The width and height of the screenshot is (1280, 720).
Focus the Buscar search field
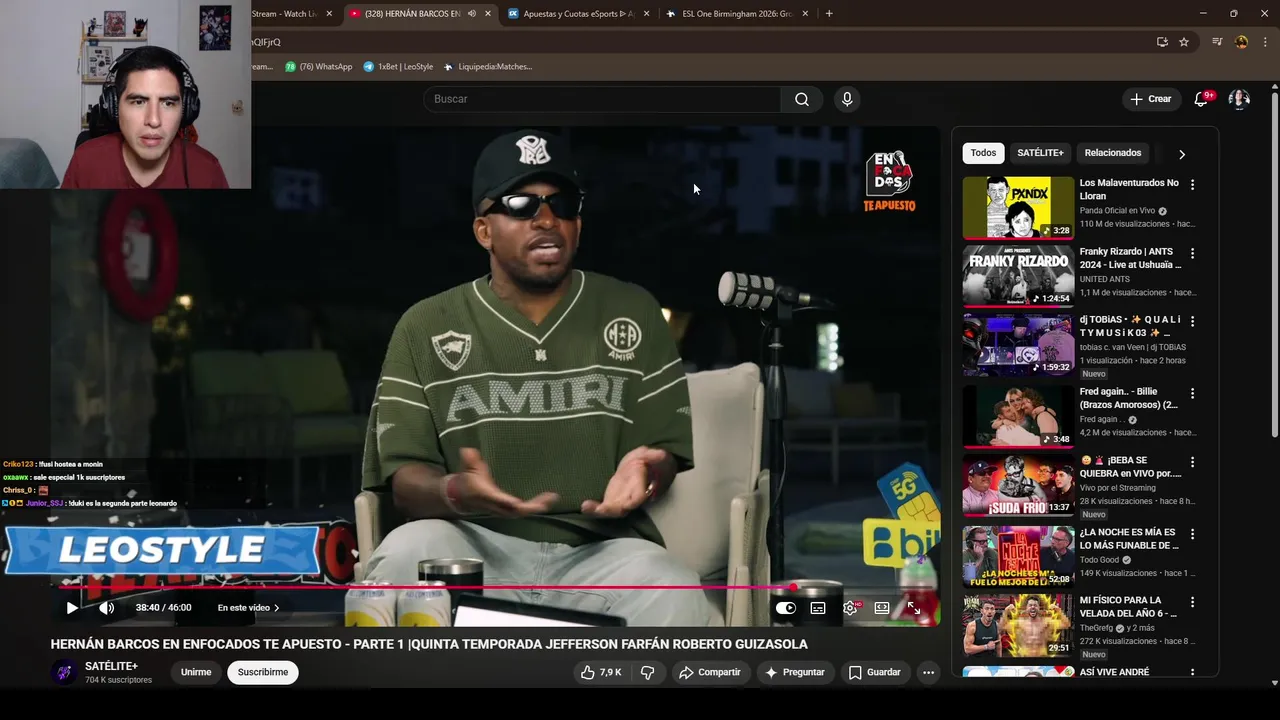click(x=602, y=99)
